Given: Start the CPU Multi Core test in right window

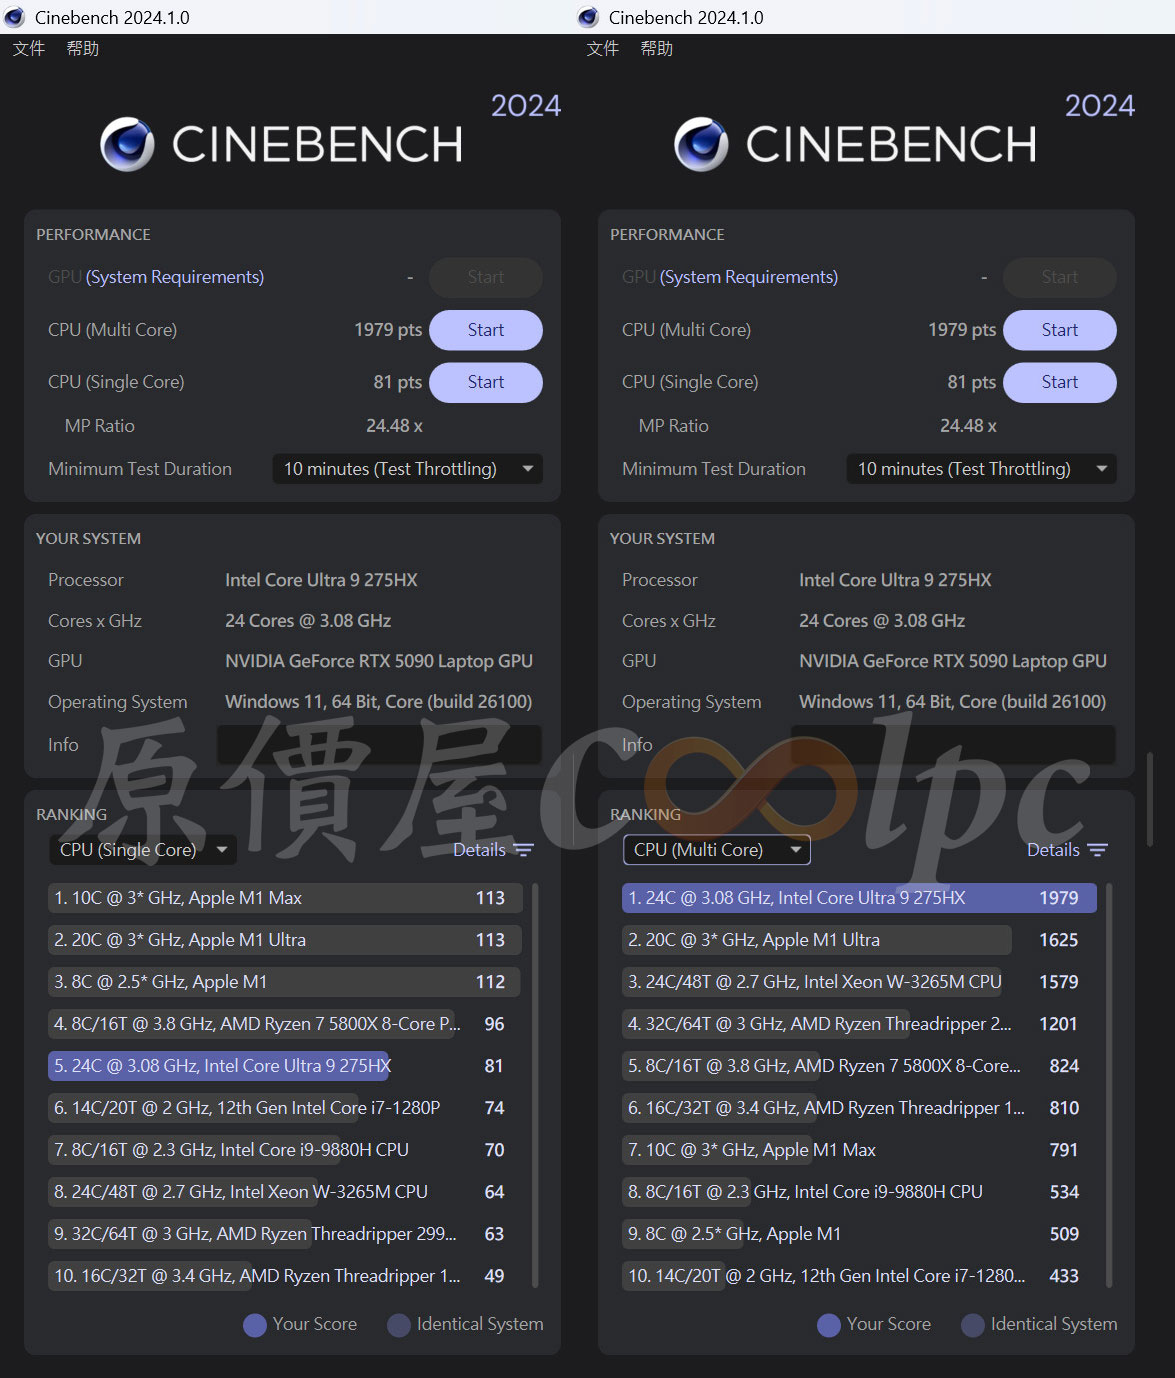Looking at the screenshot, I should (1060, 330).
